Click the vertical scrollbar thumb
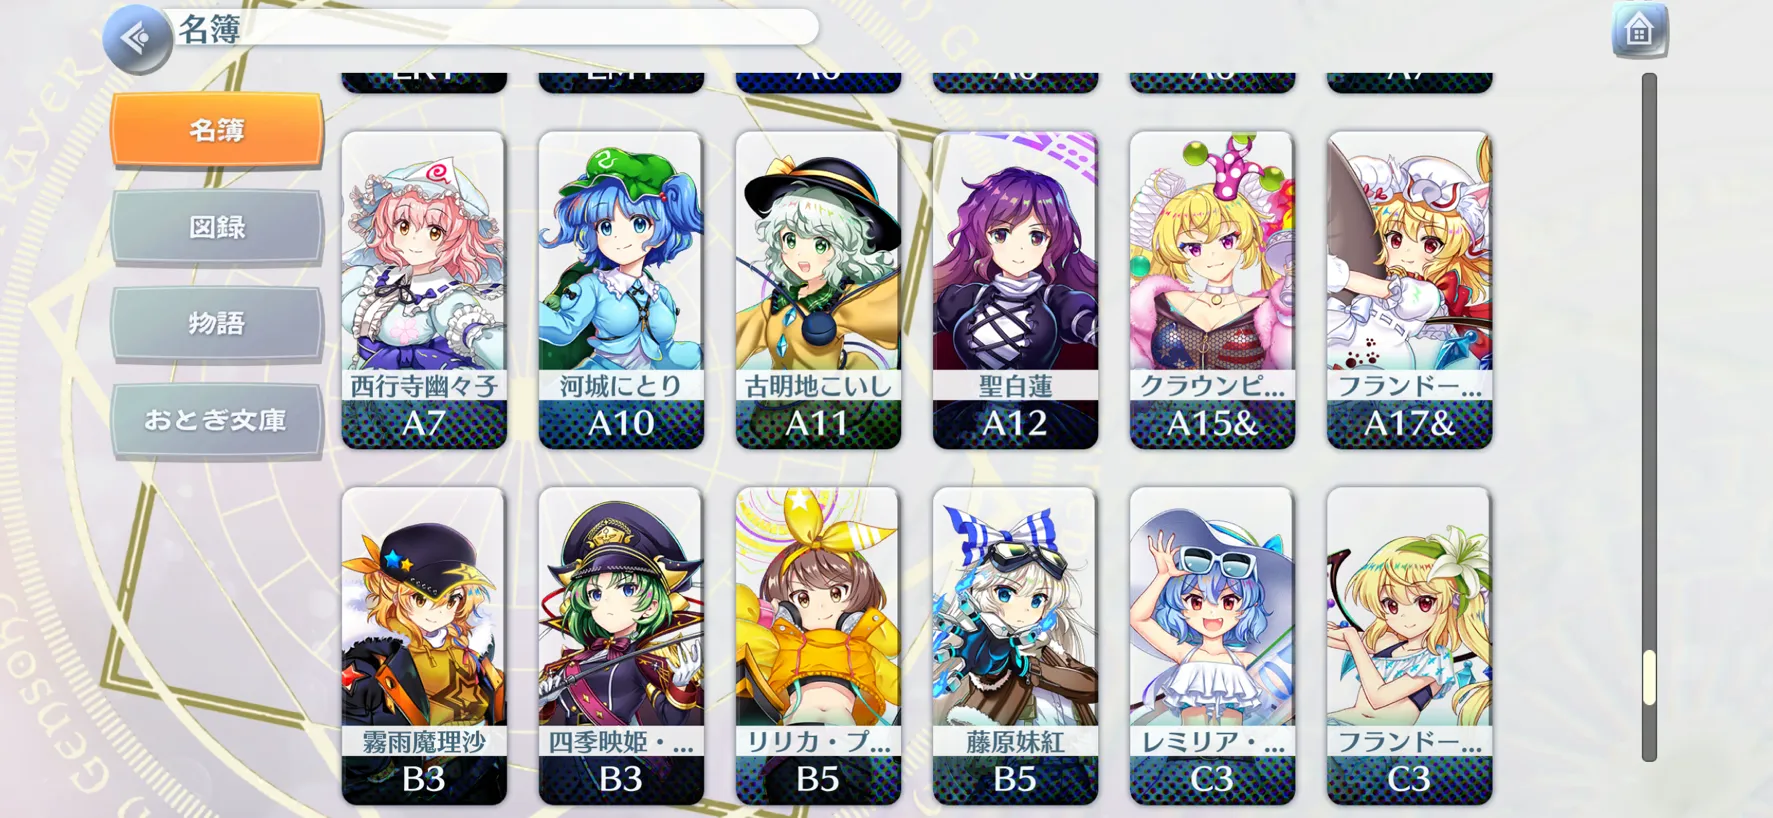Viewport: 1773px width, 818px height. 1649,678
